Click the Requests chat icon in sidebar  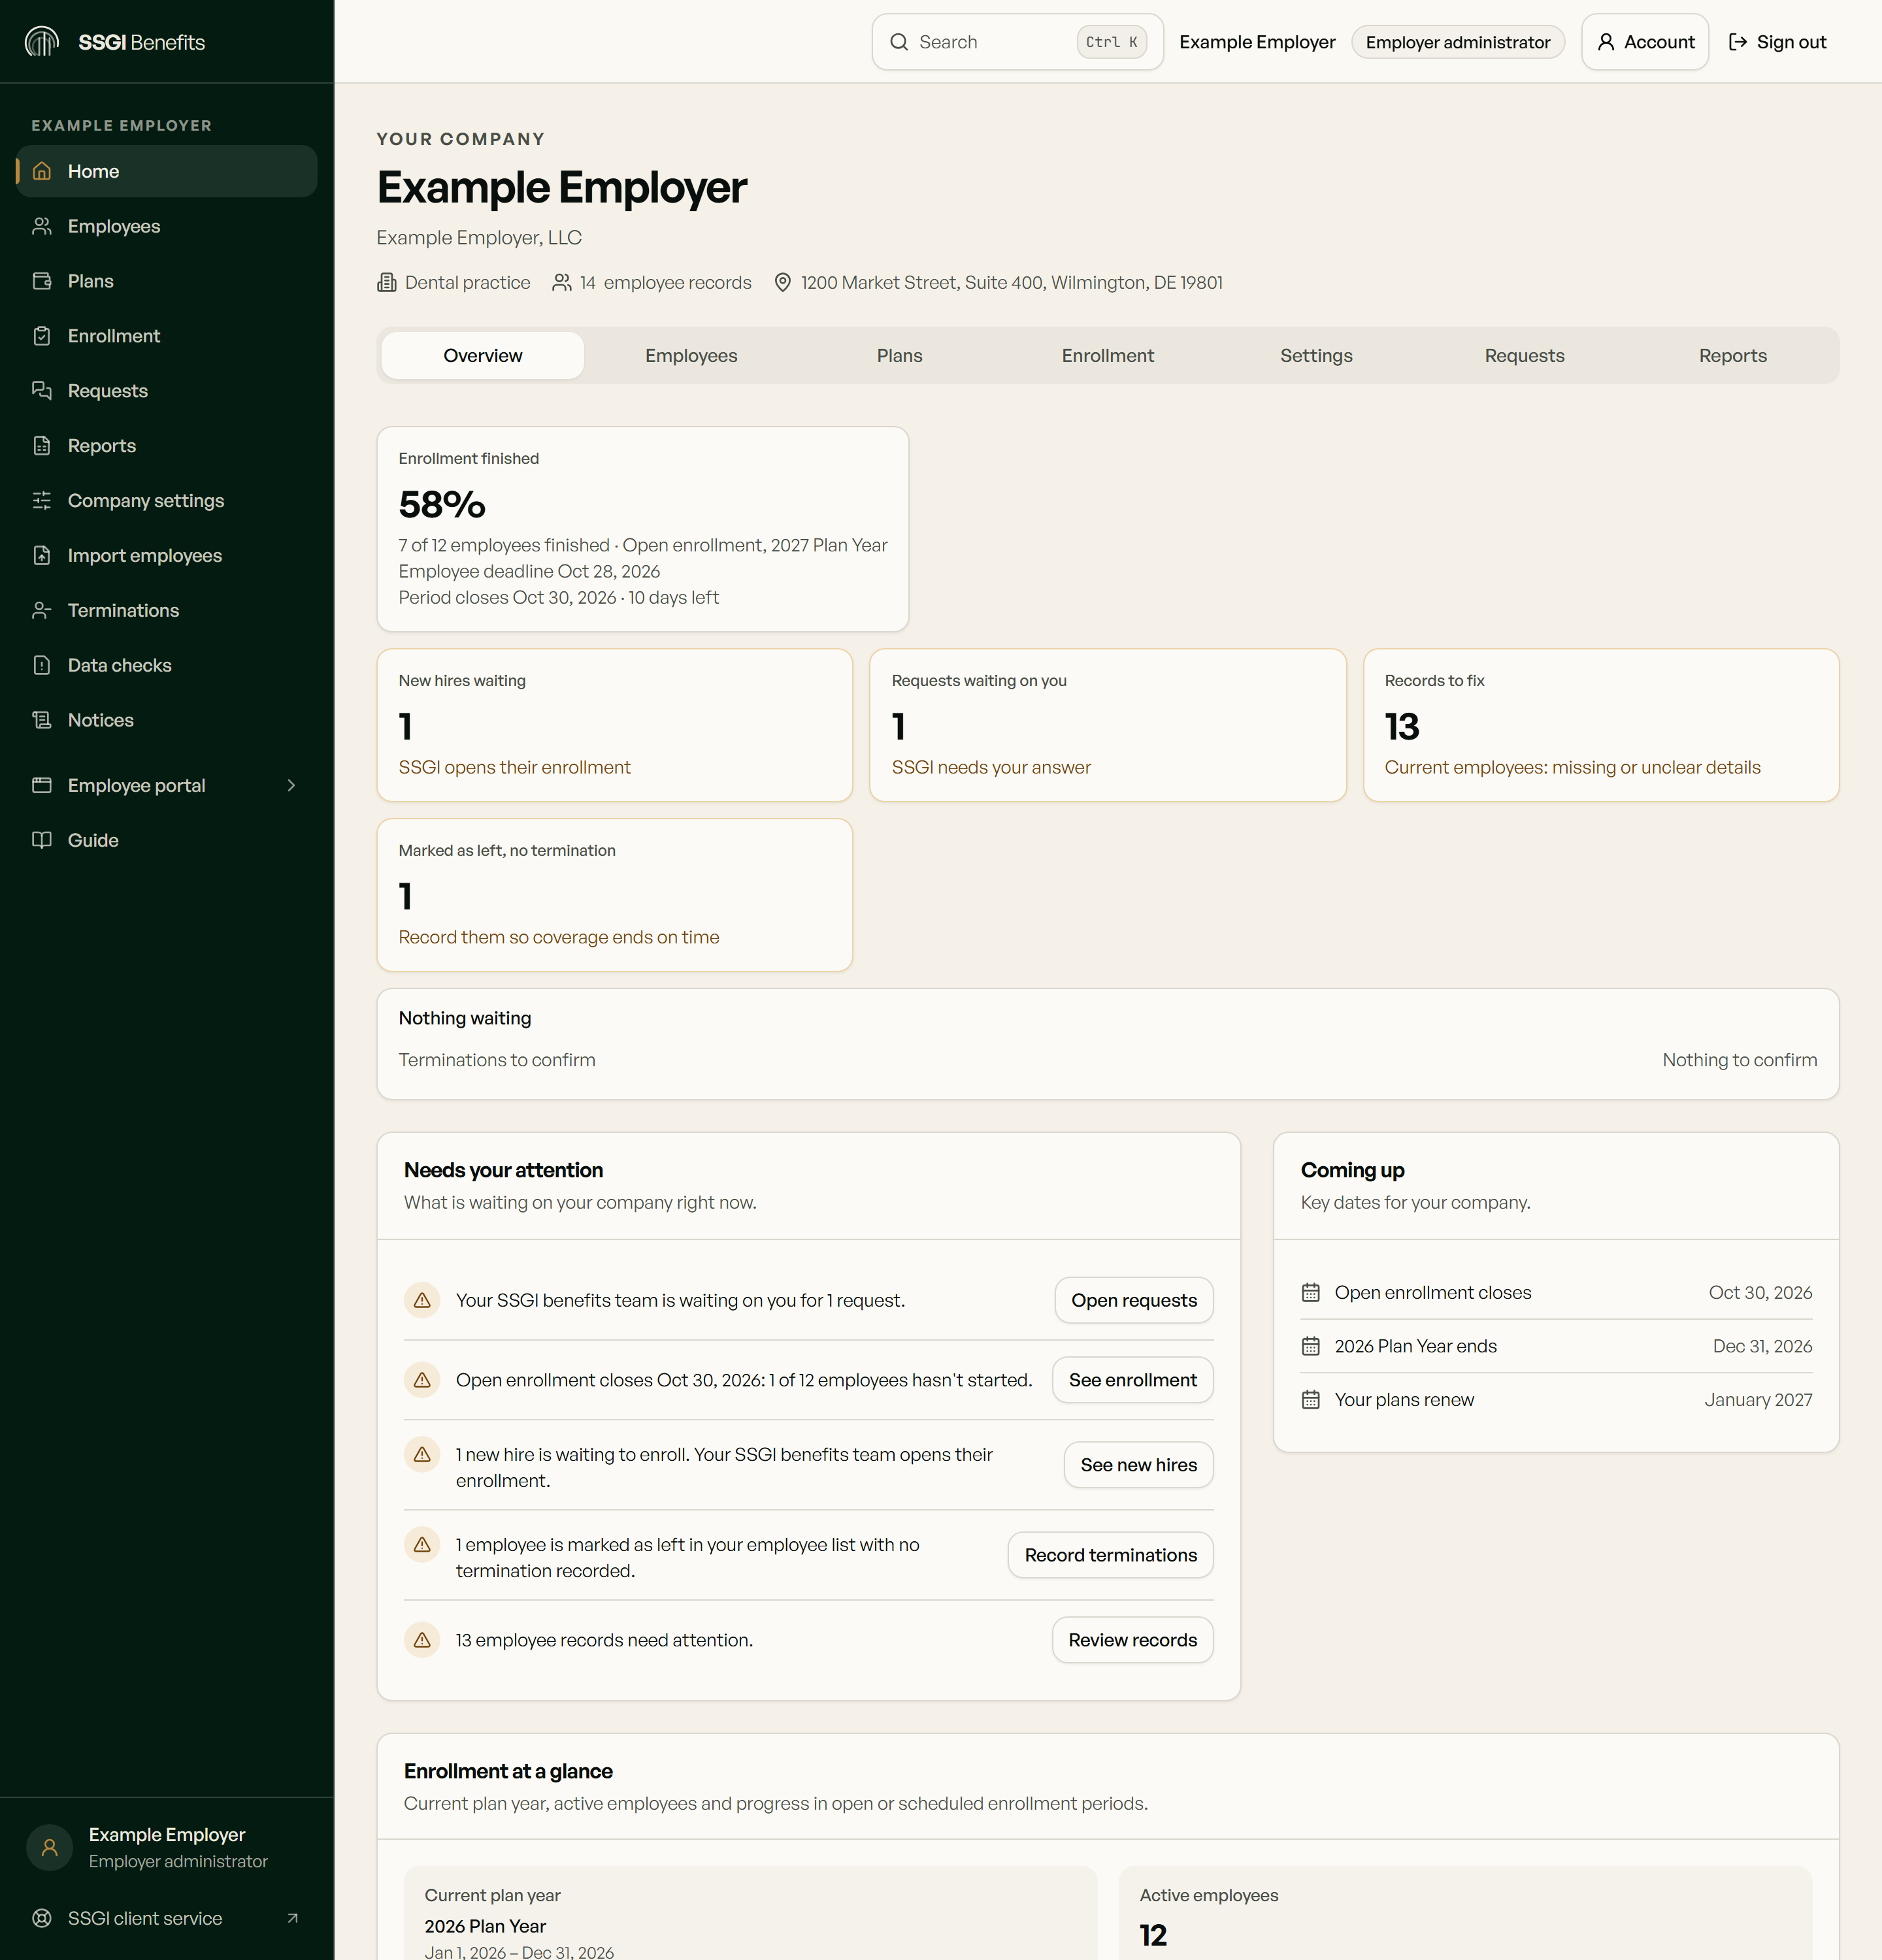42,391
